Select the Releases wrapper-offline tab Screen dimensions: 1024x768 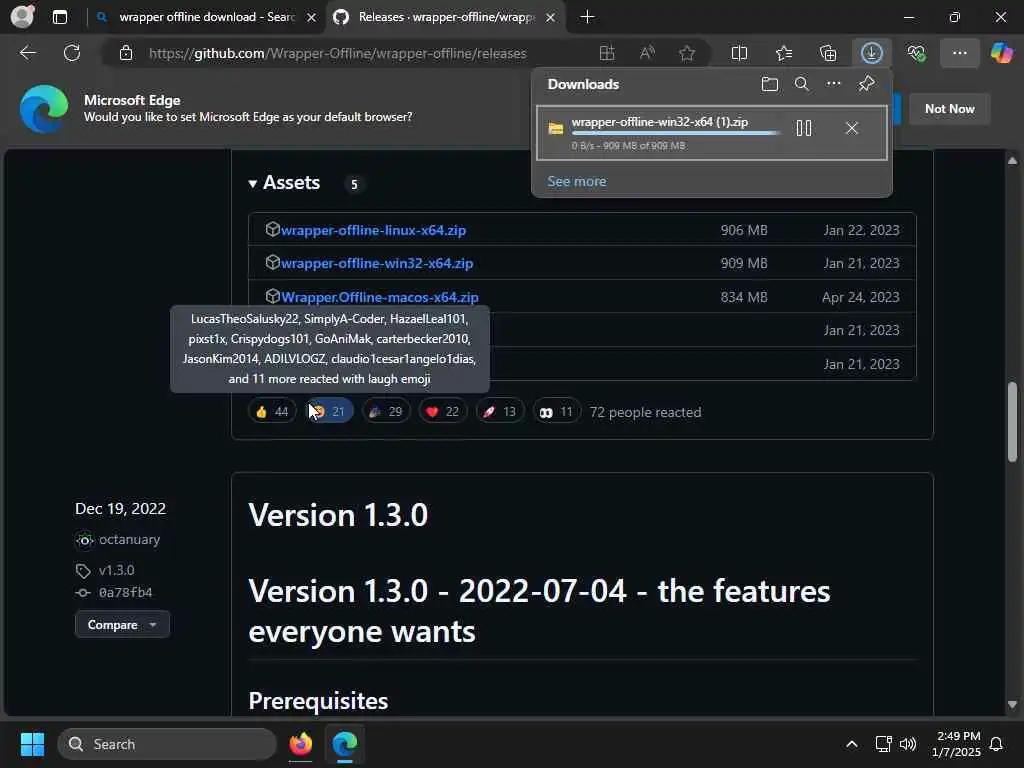(x=444, y=17)
